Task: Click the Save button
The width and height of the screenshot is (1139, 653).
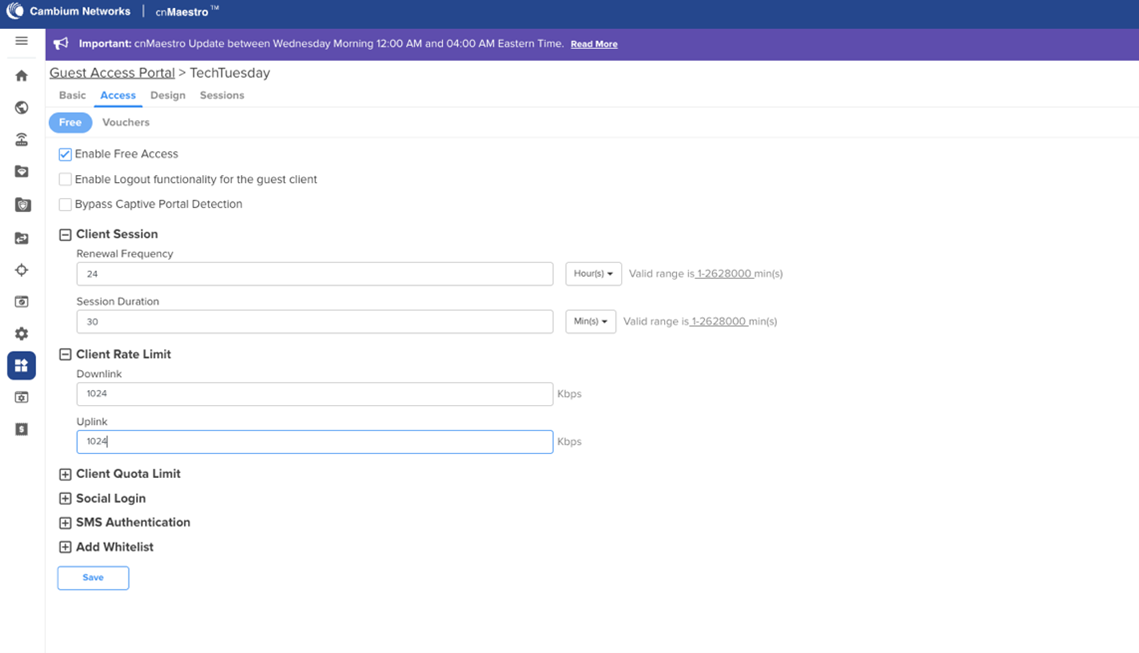Action: coord(93,578)
